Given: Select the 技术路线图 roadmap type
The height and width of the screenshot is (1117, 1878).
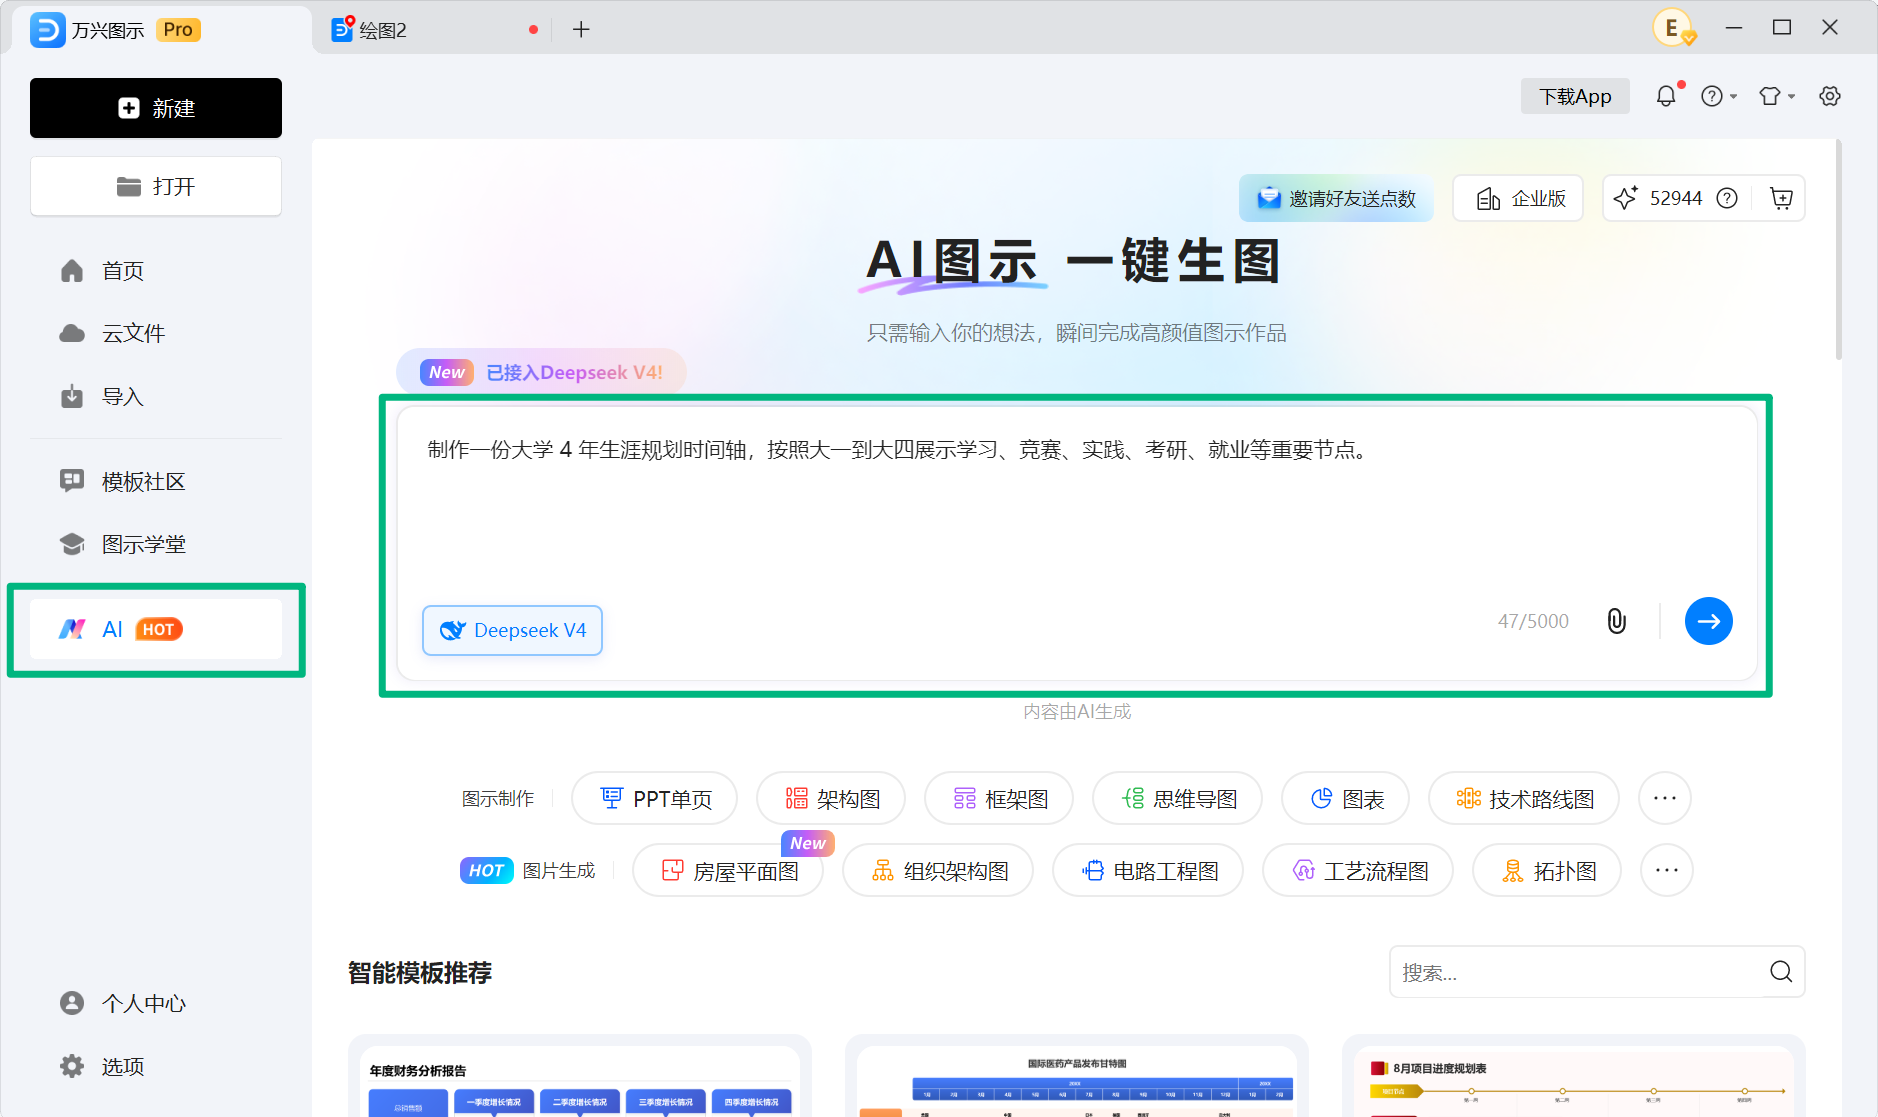Looking at the screenshot, I should coord(1524,798).
